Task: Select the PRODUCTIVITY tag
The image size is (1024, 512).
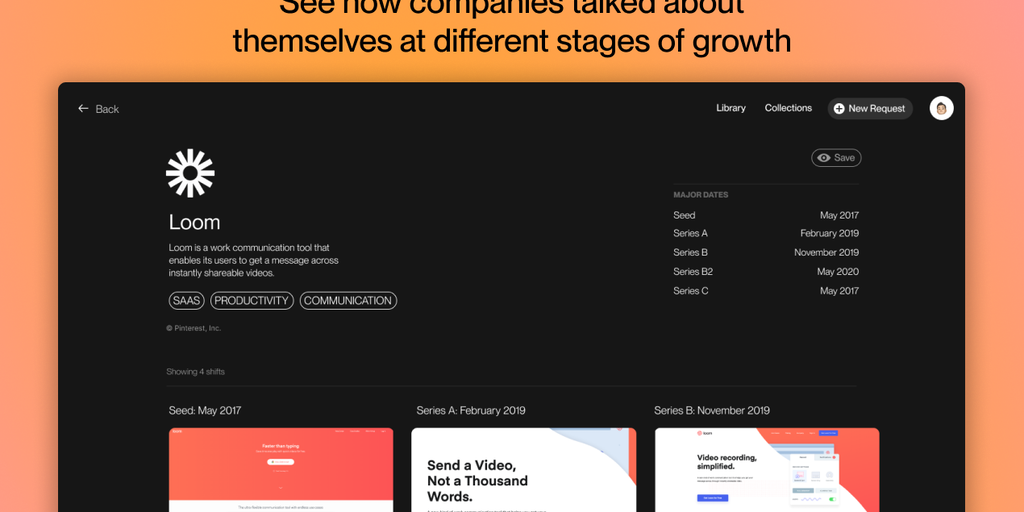Action: pos(251,300)
